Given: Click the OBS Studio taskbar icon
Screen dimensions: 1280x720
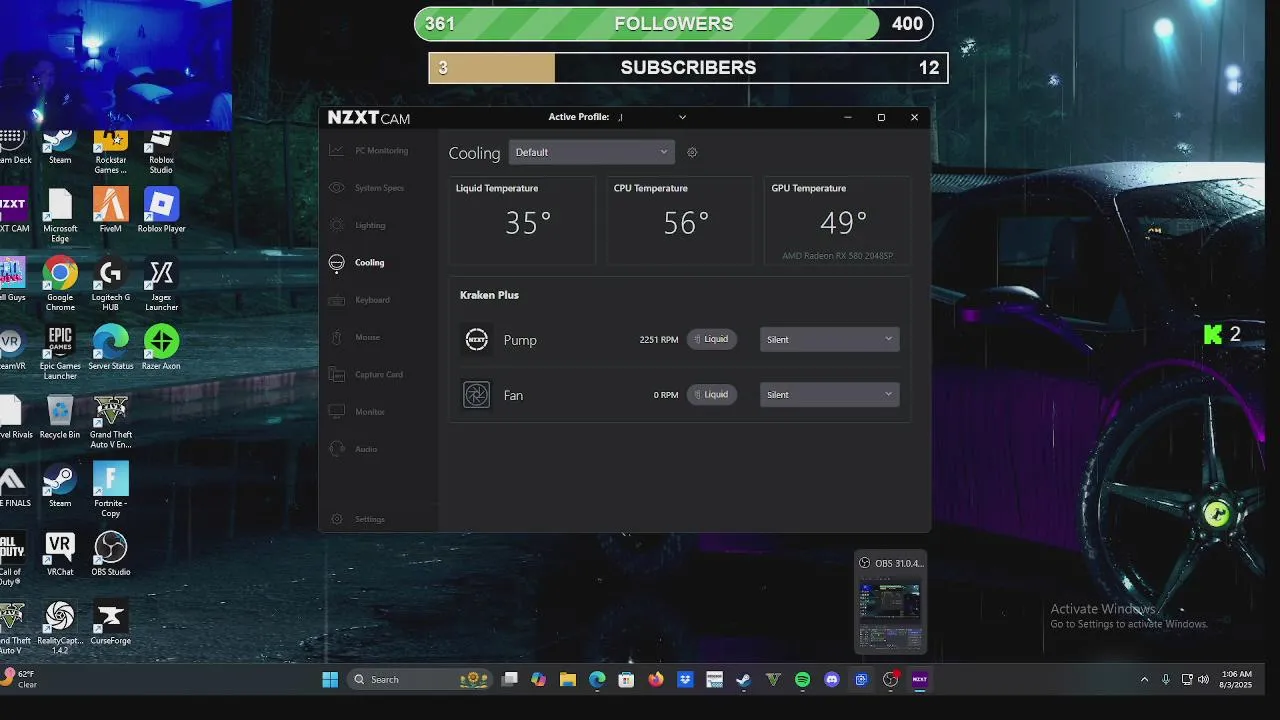Looking at the screenshot, I should (x=890, y=680).
